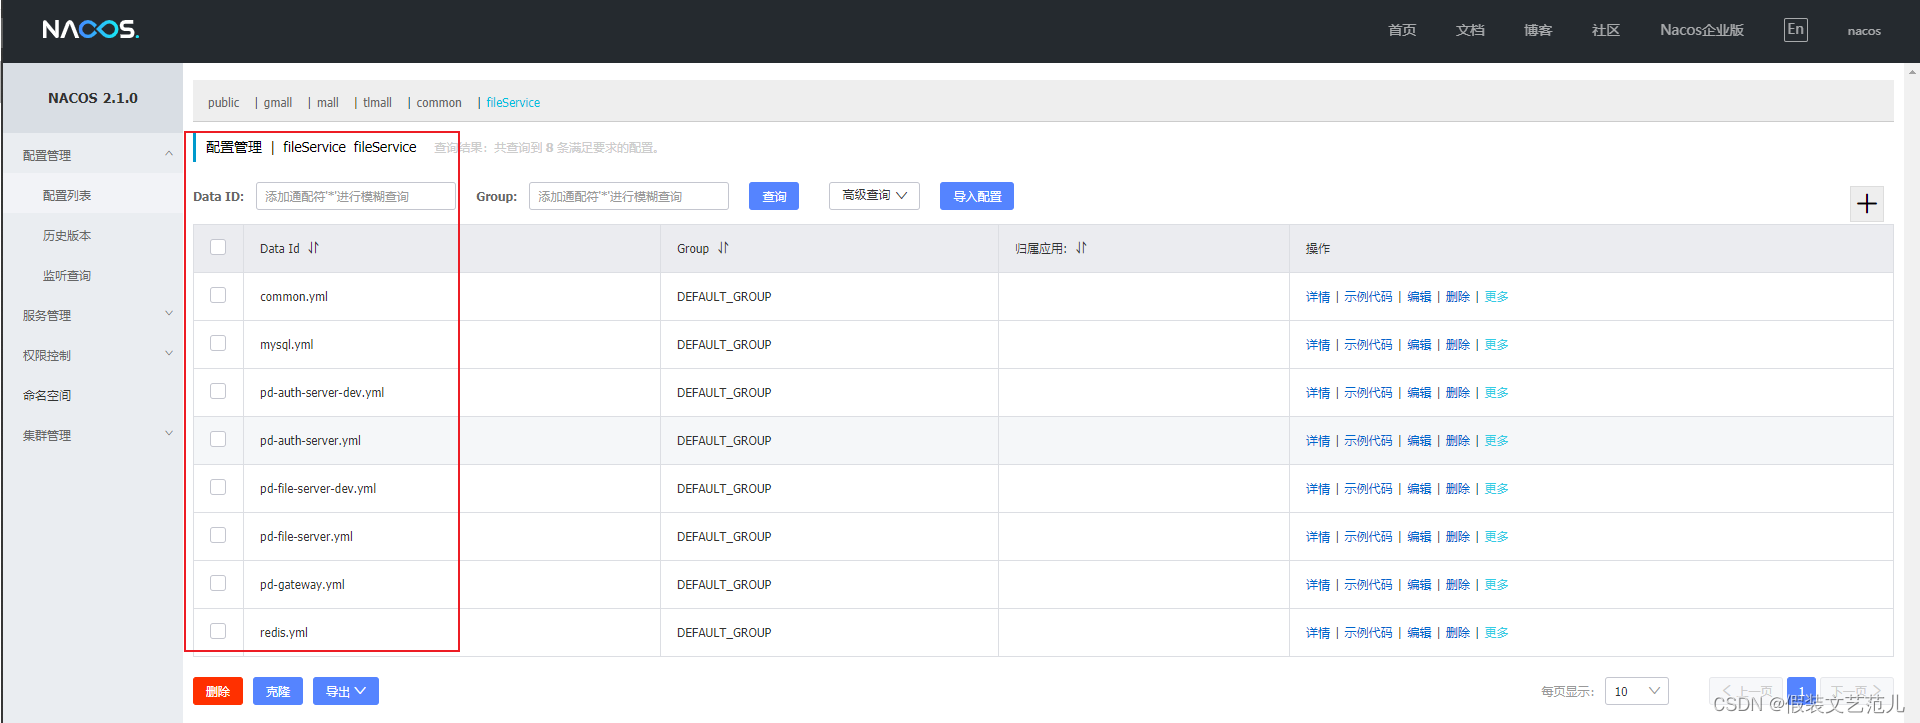Click the page 1 pagination button
The width and height of the screenshot is (1920, 723).
coord(1801,691)
